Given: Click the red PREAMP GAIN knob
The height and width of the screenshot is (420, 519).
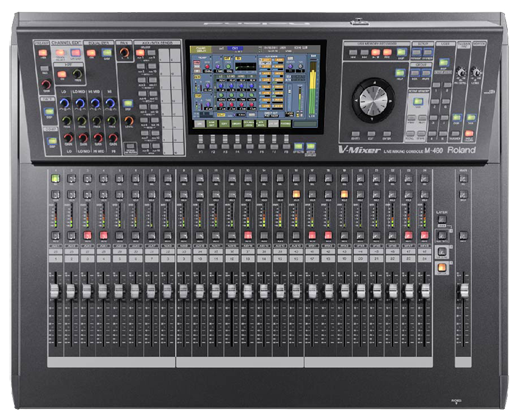Looking at the screenshot, I should (x=46, y=84).
